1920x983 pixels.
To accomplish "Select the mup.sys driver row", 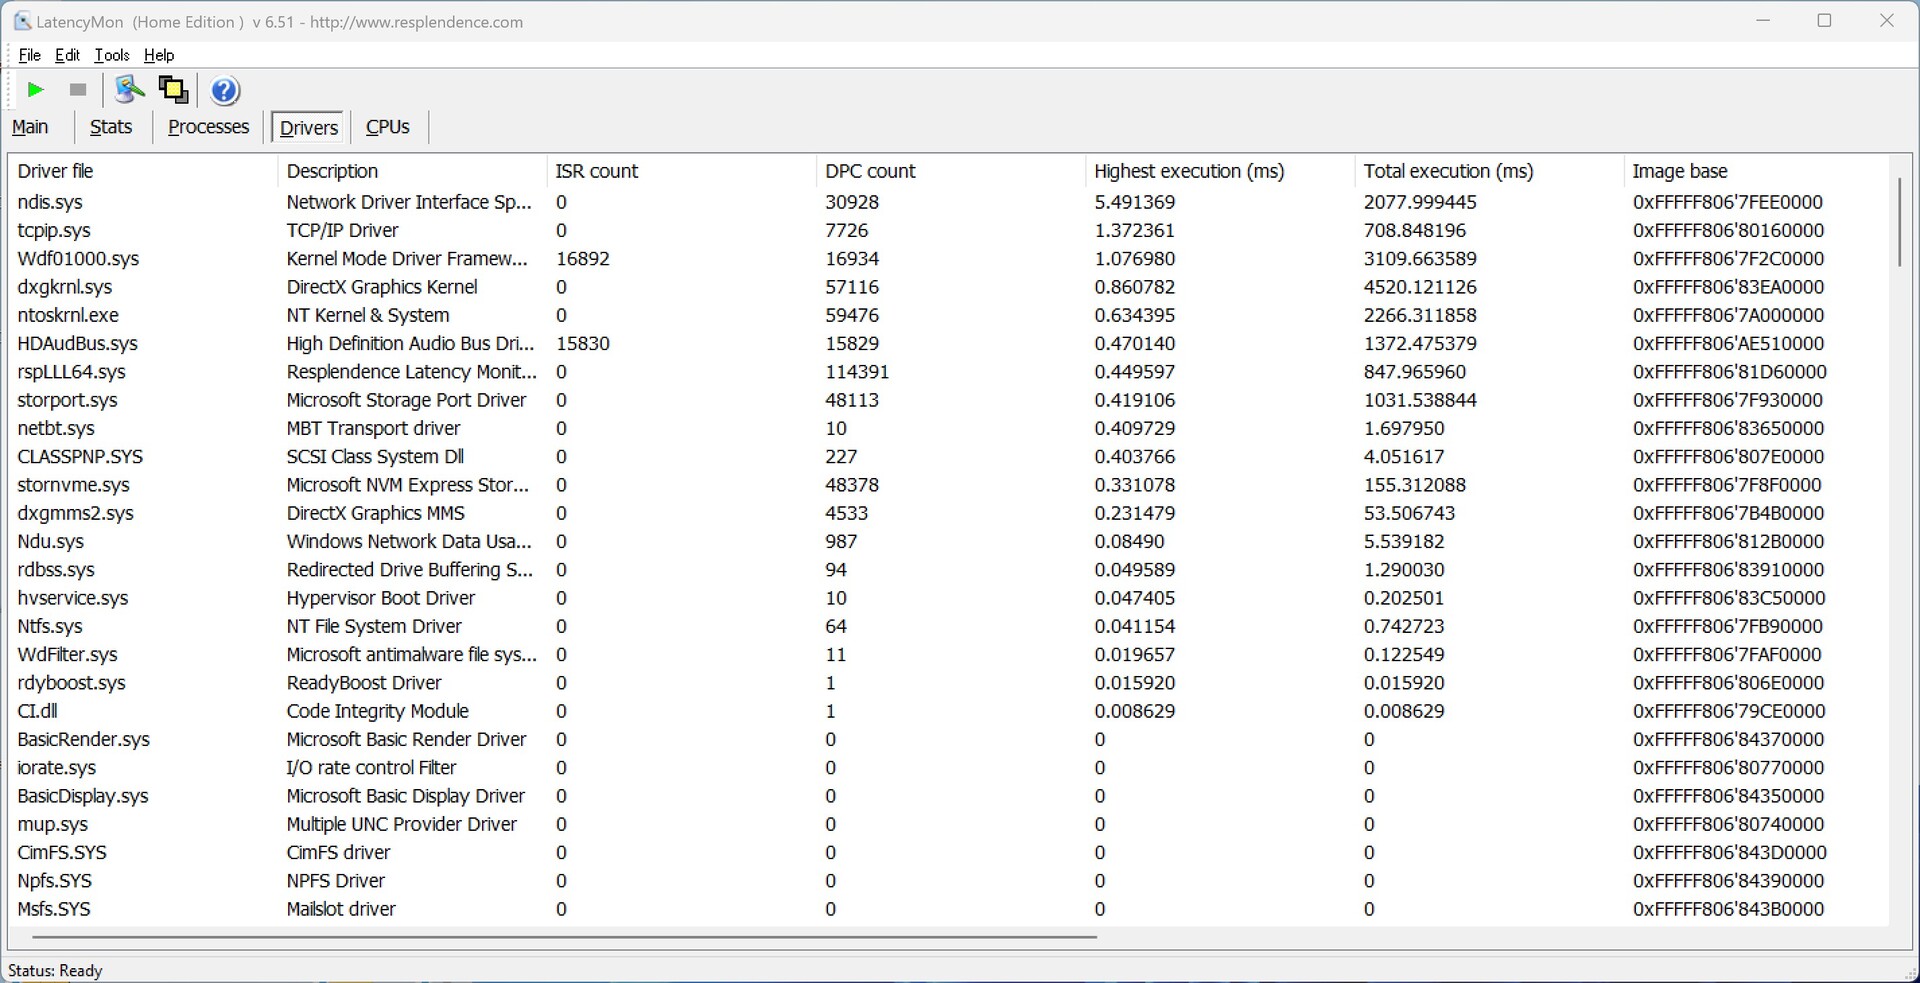I will [948, 824].
